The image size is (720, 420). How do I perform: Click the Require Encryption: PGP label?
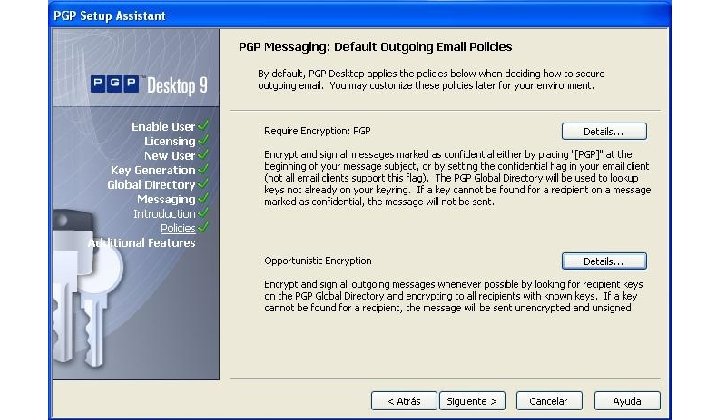coord(317,131)
